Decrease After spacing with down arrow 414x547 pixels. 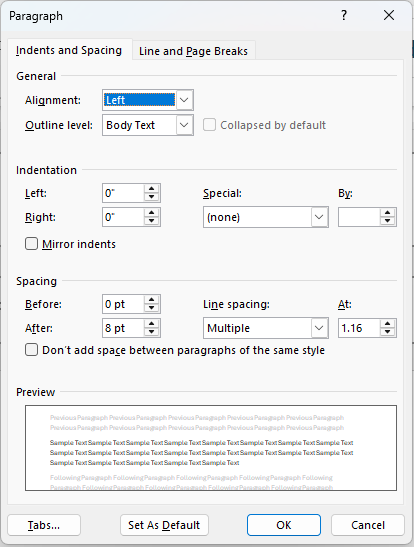[151, 332]
